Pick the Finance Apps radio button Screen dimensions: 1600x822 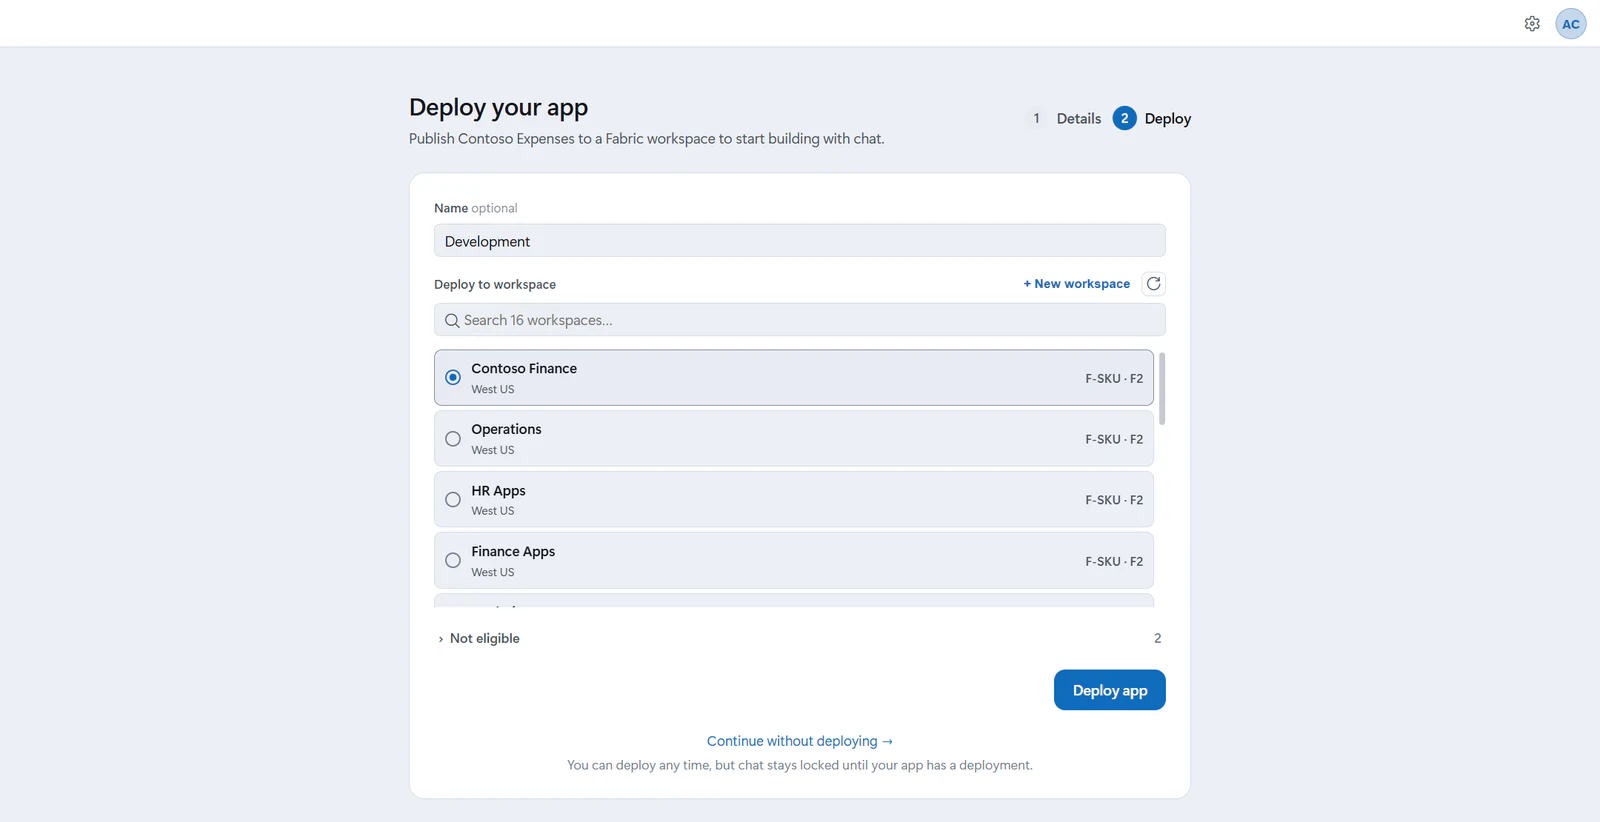coord(453,561)
